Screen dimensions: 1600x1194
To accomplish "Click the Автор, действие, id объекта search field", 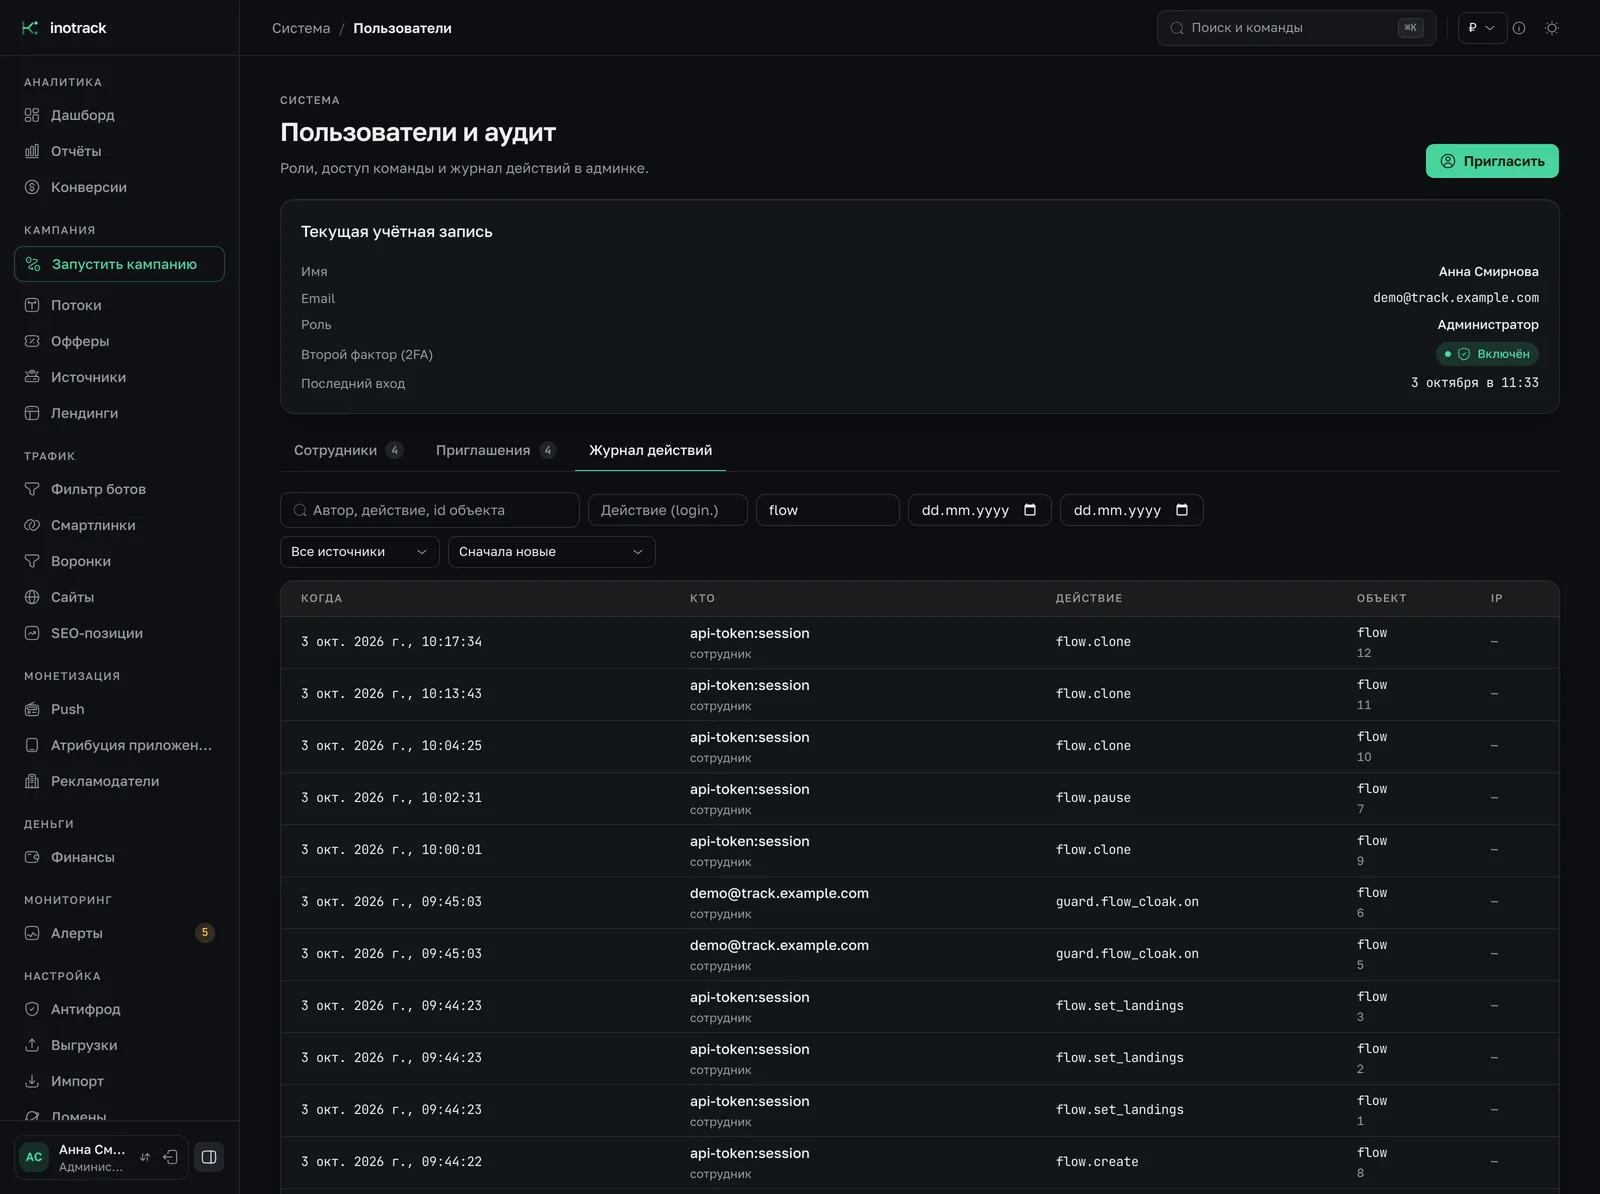I will pyautogui.click(x=430, y=510).
